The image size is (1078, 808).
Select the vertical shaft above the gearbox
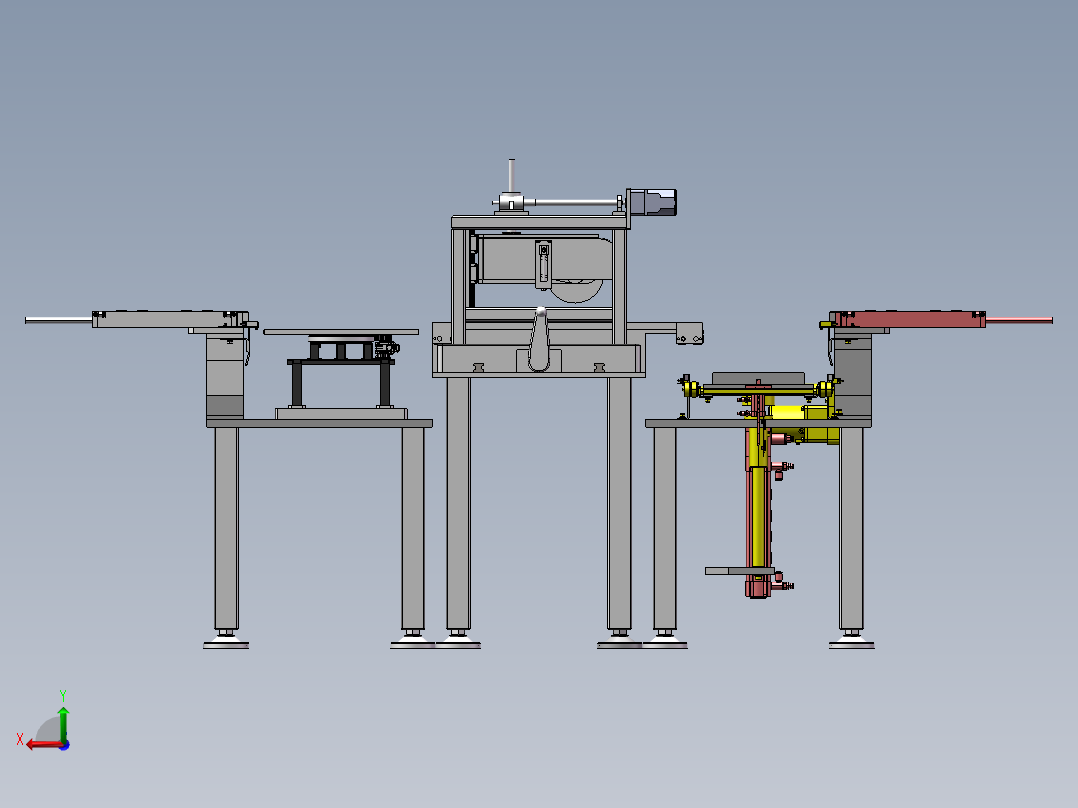512,177
